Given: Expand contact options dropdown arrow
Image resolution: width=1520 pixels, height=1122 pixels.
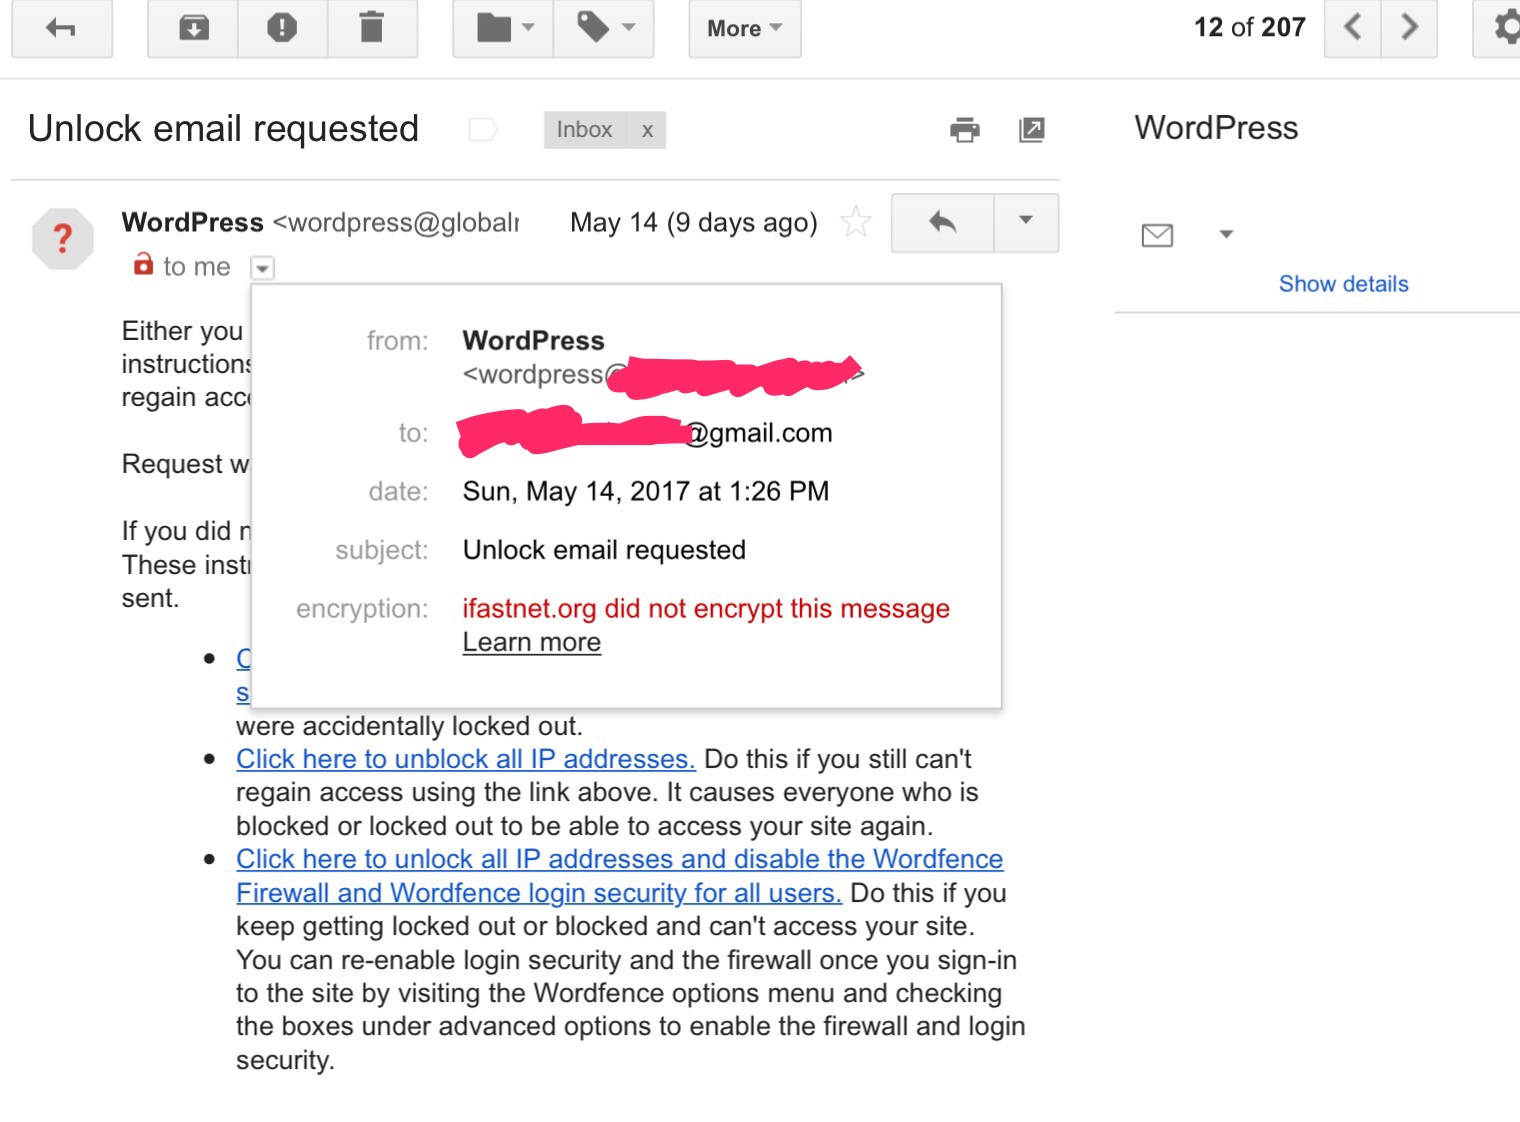Looking at the screenshot, I should (1226, 235).
